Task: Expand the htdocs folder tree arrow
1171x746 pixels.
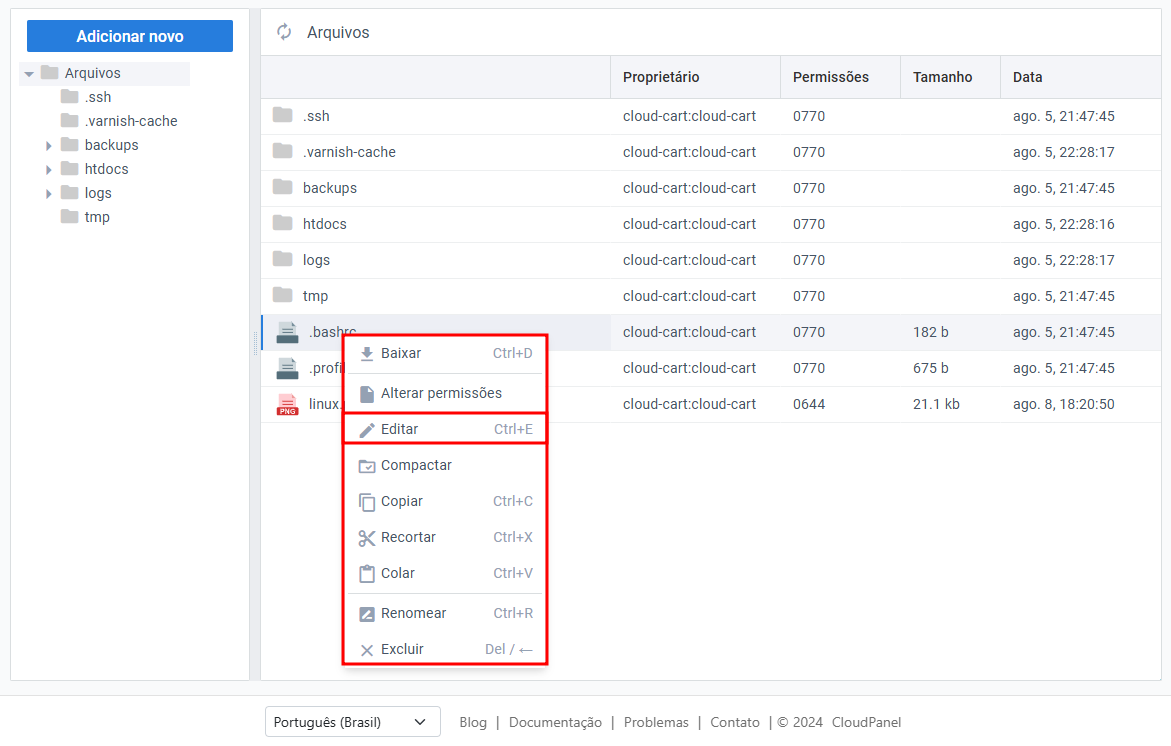Action: tap(48, 170)
